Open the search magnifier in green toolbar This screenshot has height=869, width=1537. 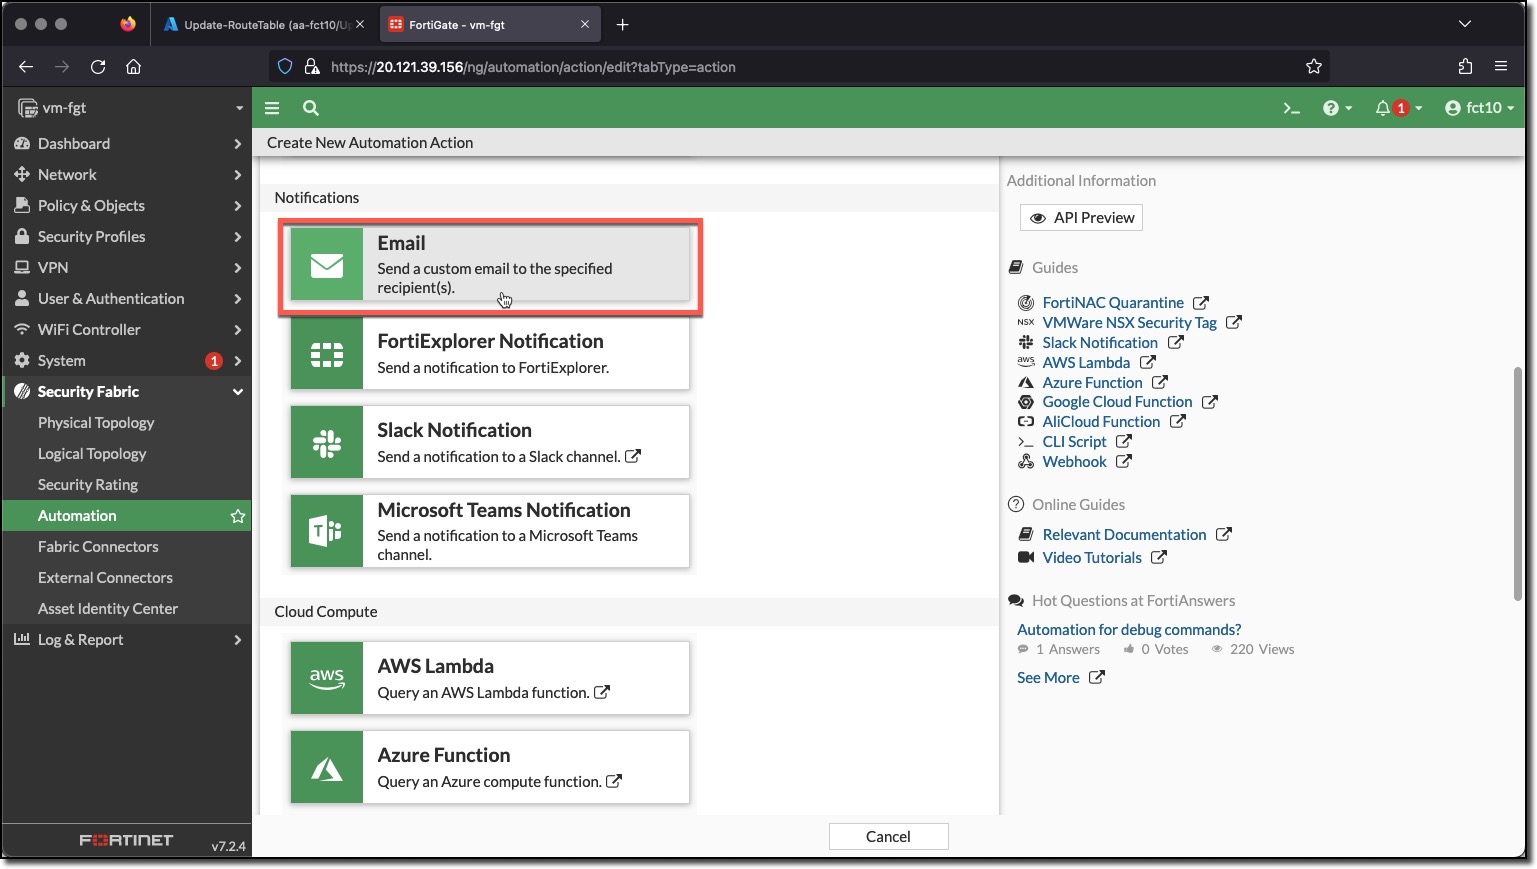point(311,108)
